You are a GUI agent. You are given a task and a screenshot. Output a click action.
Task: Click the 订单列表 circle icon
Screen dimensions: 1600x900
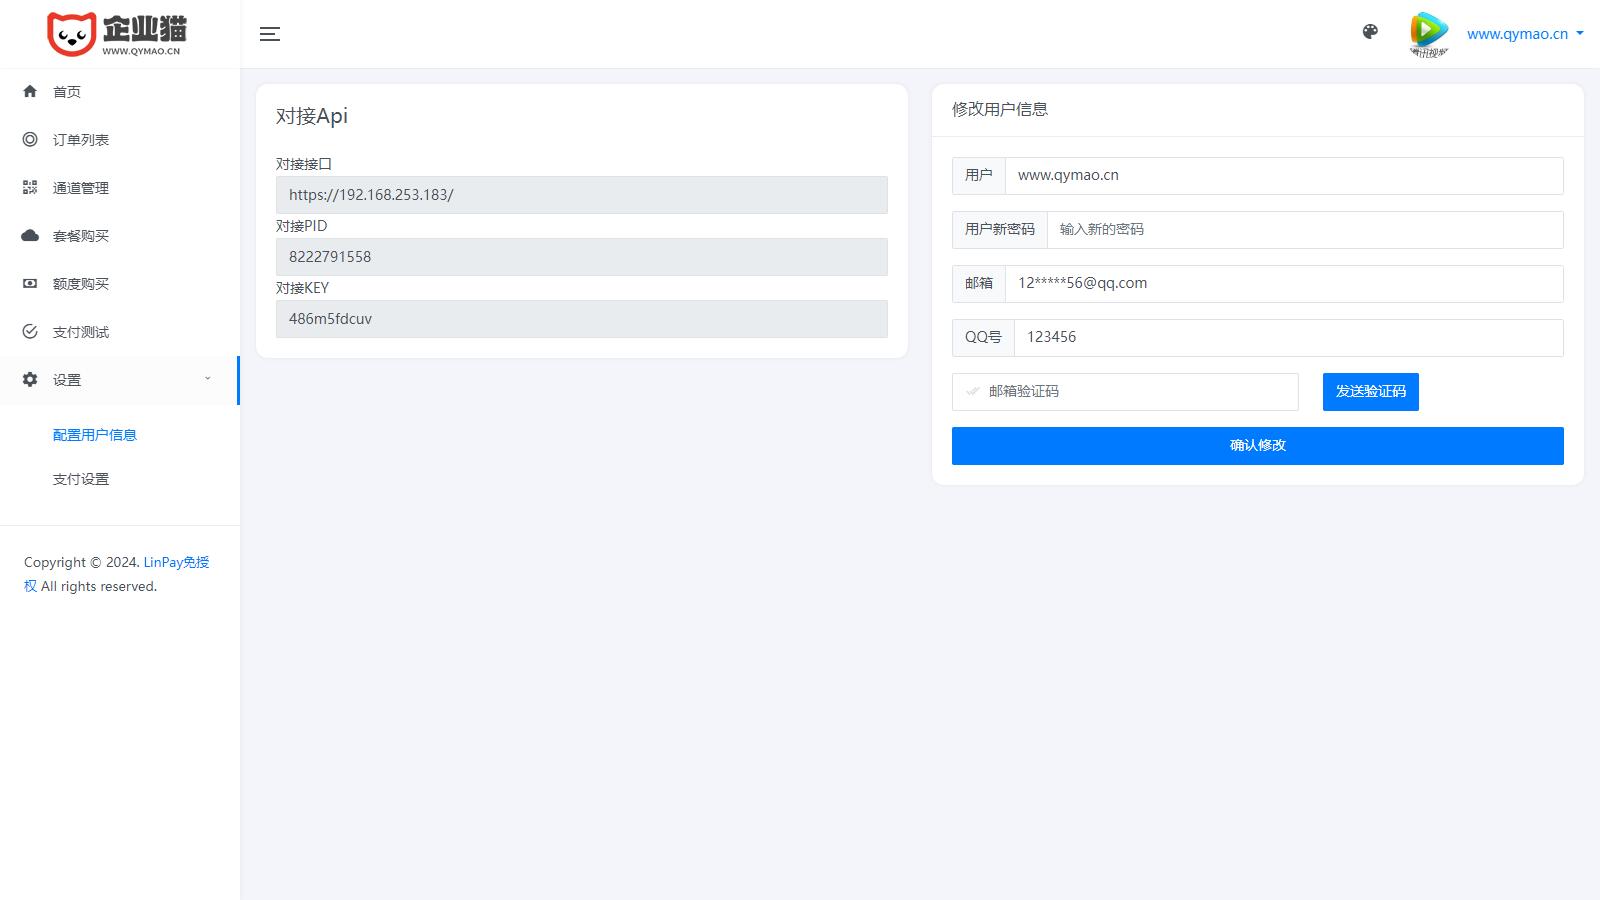[30, 140]
